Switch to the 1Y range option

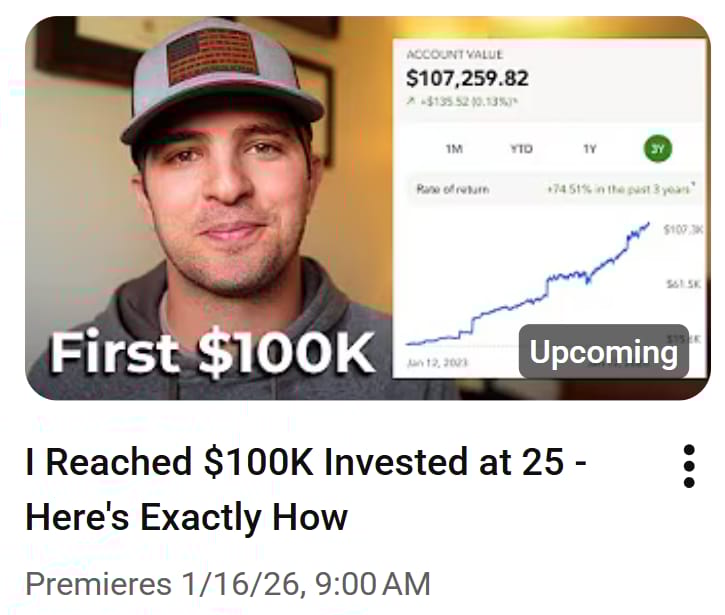(590, 149)
